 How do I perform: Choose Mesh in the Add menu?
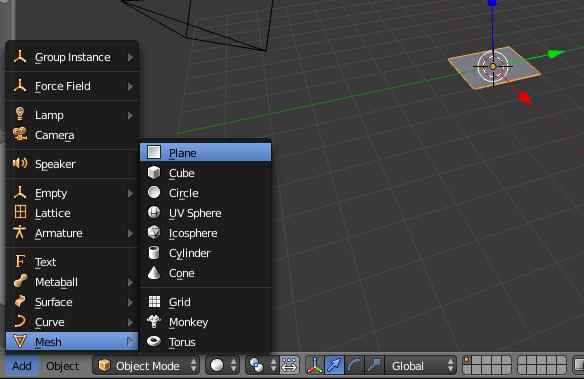coord(72,342)
